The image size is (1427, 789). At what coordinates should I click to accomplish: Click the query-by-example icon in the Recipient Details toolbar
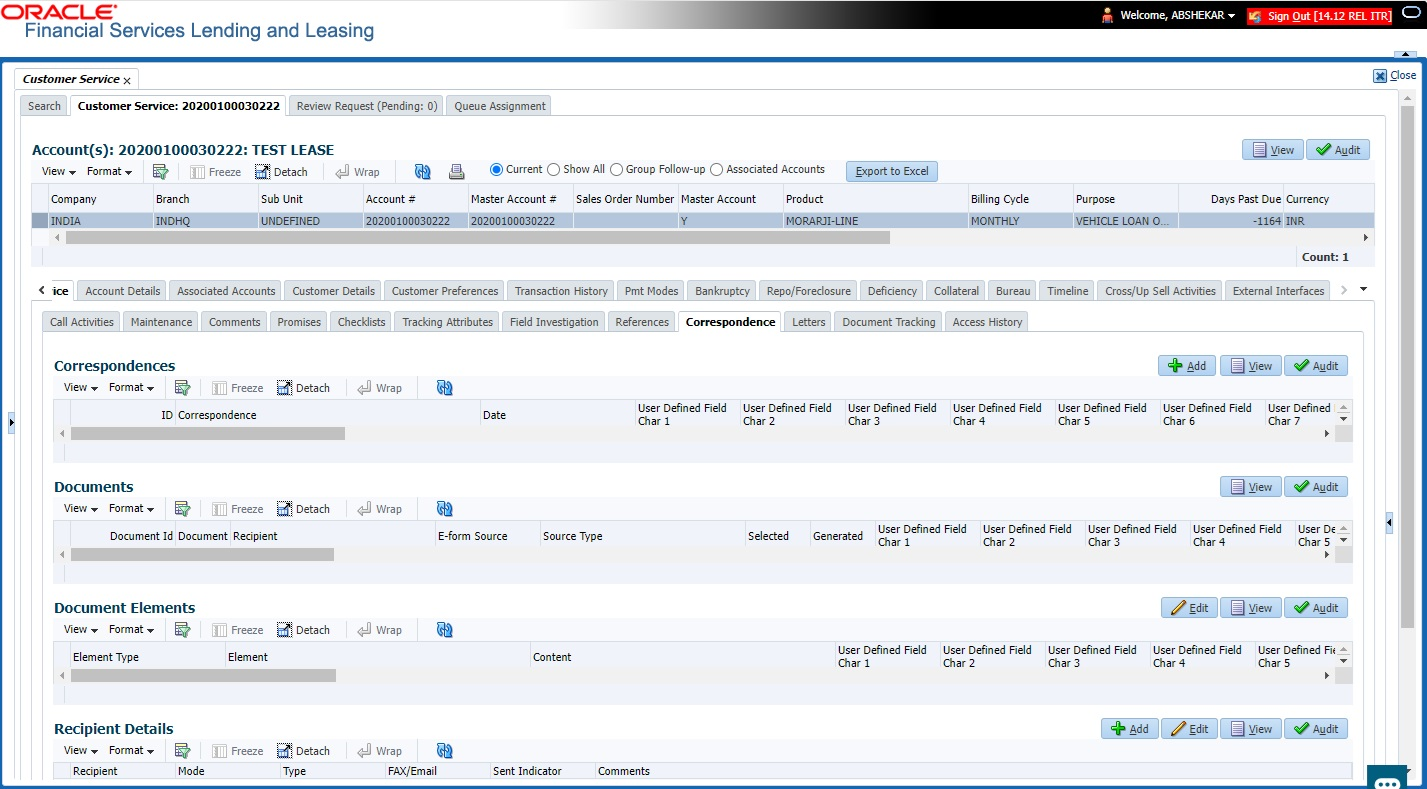pos(182,751)
